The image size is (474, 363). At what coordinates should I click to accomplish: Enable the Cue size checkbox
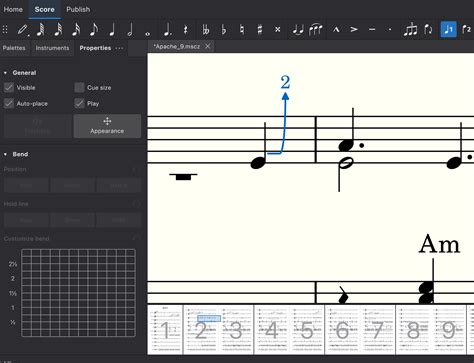pos(79,88)
